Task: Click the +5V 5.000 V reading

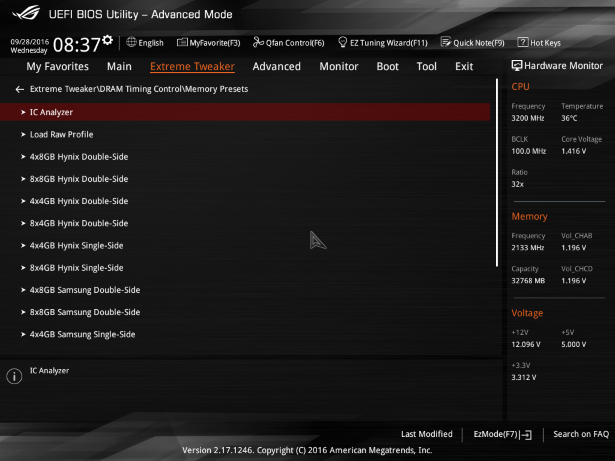Action: [x=574, y=344]
